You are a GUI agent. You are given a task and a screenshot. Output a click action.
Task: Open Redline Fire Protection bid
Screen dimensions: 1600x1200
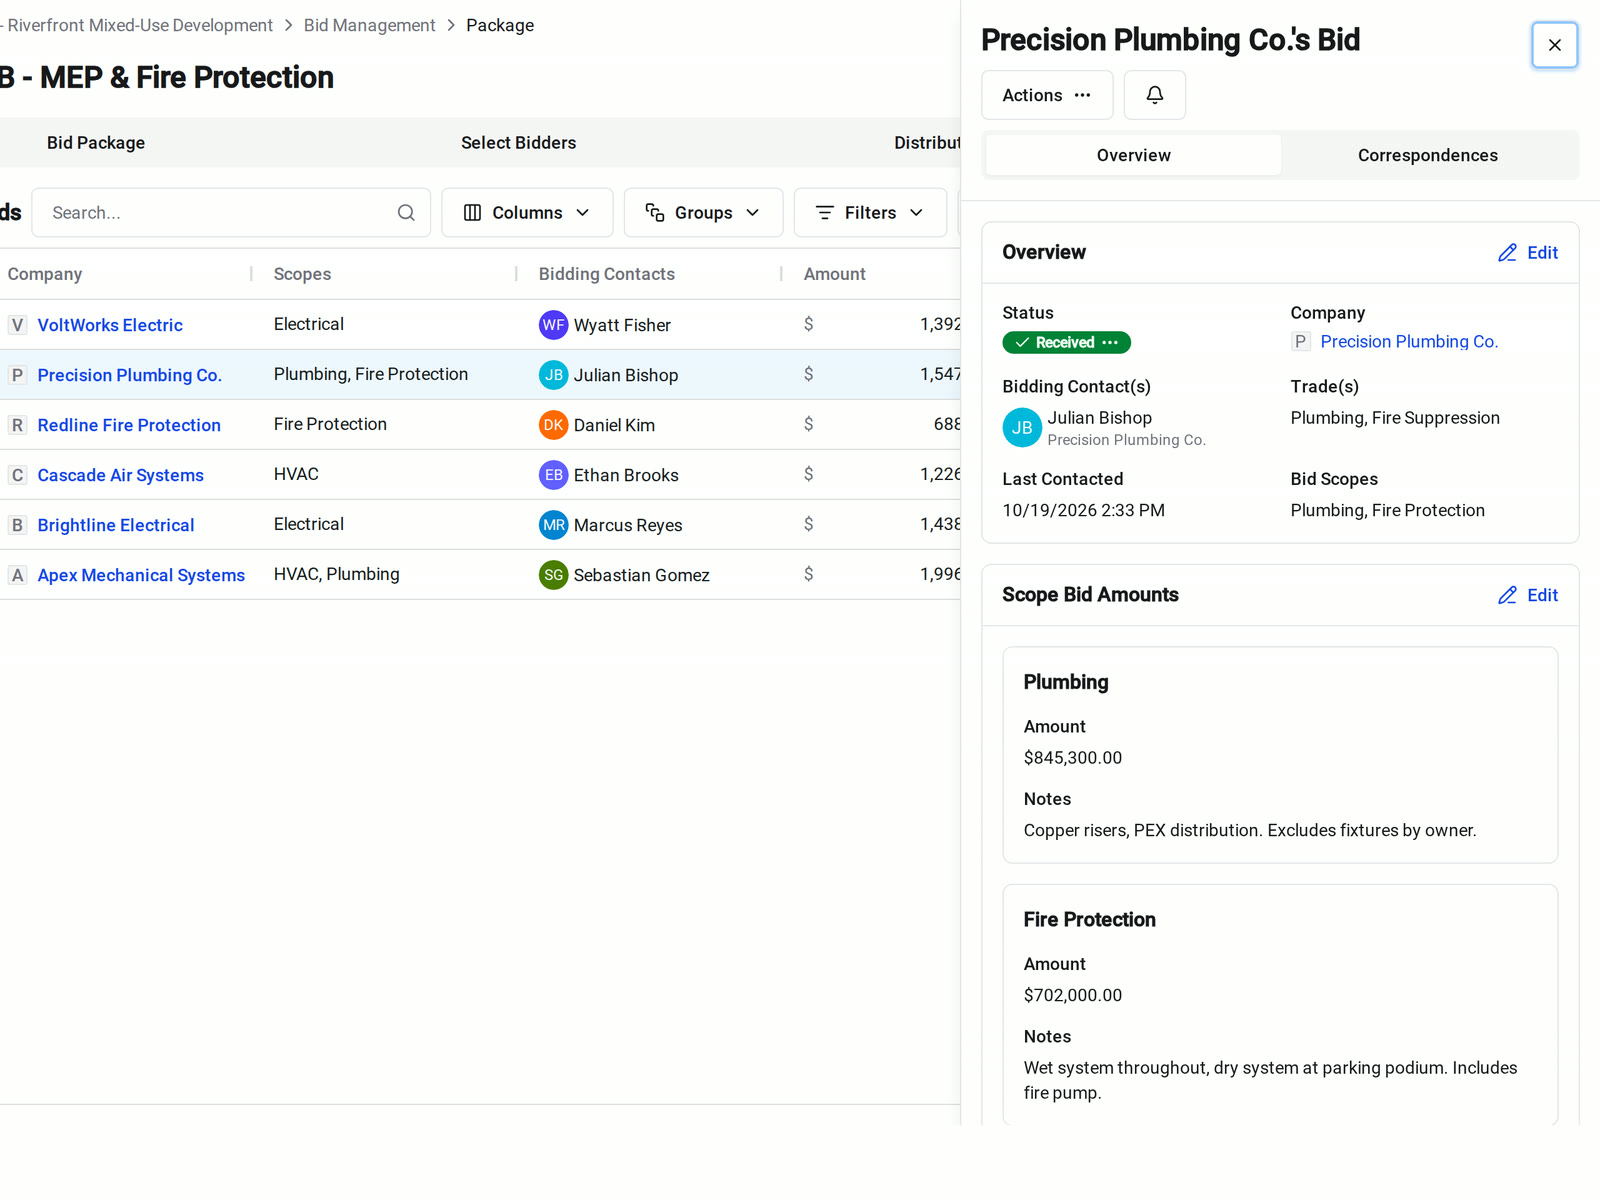(x=129, y=425)
